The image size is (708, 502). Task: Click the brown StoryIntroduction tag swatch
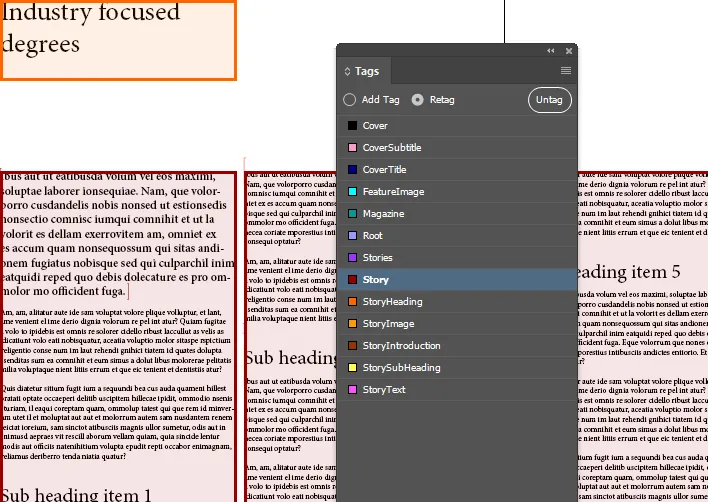click(352, 345)
